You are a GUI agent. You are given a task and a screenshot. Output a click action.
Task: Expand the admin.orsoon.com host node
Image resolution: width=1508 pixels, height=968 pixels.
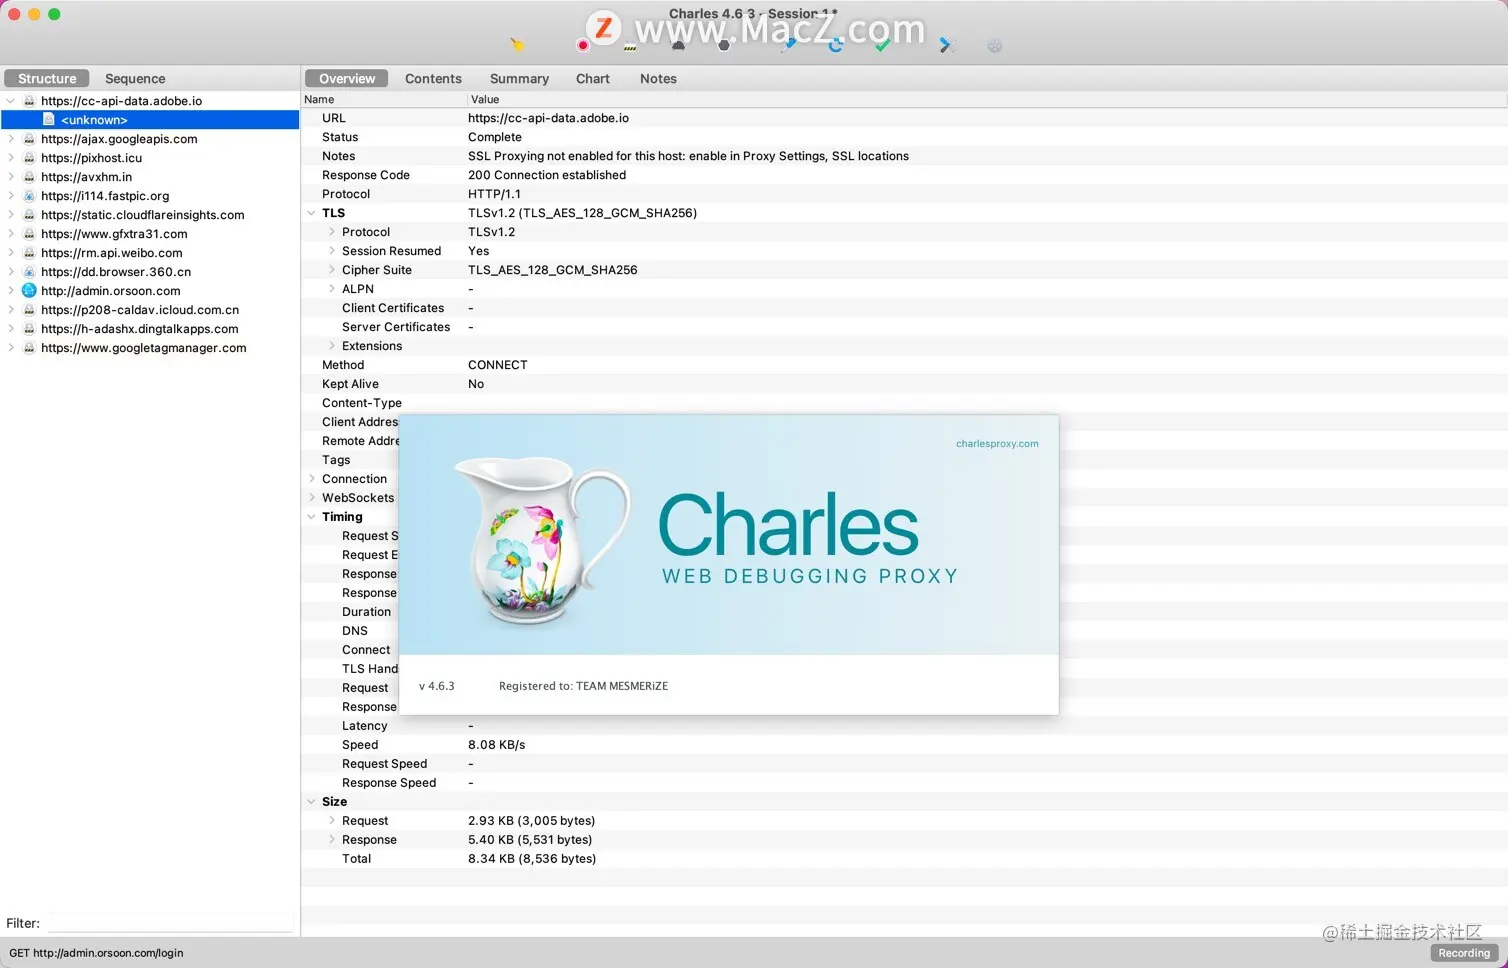pyautogui.click(x=11, y=291)
